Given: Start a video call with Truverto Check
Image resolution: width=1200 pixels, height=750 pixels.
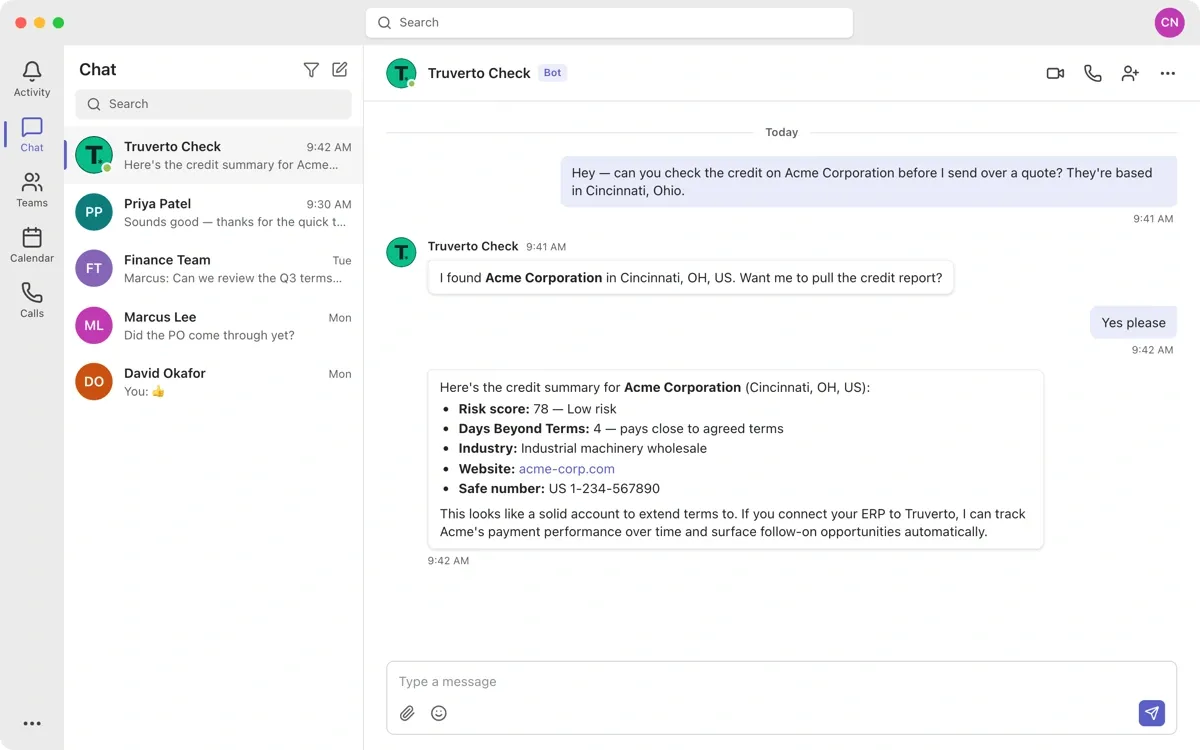Looking at the screenshot, I should point(1055,73).
